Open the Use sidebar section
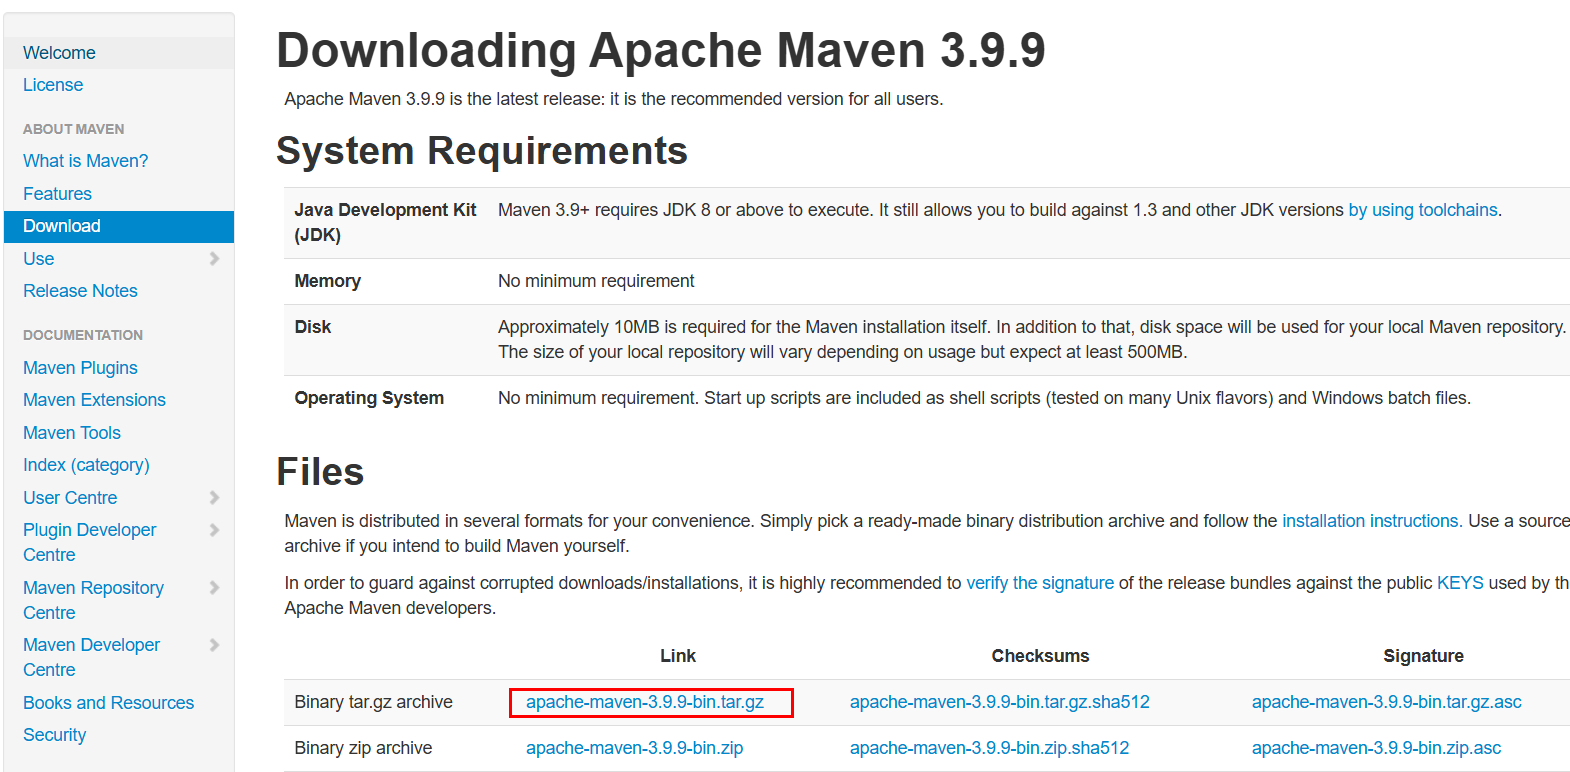This screenshot has height=772, width=1570. coord(39,259)
